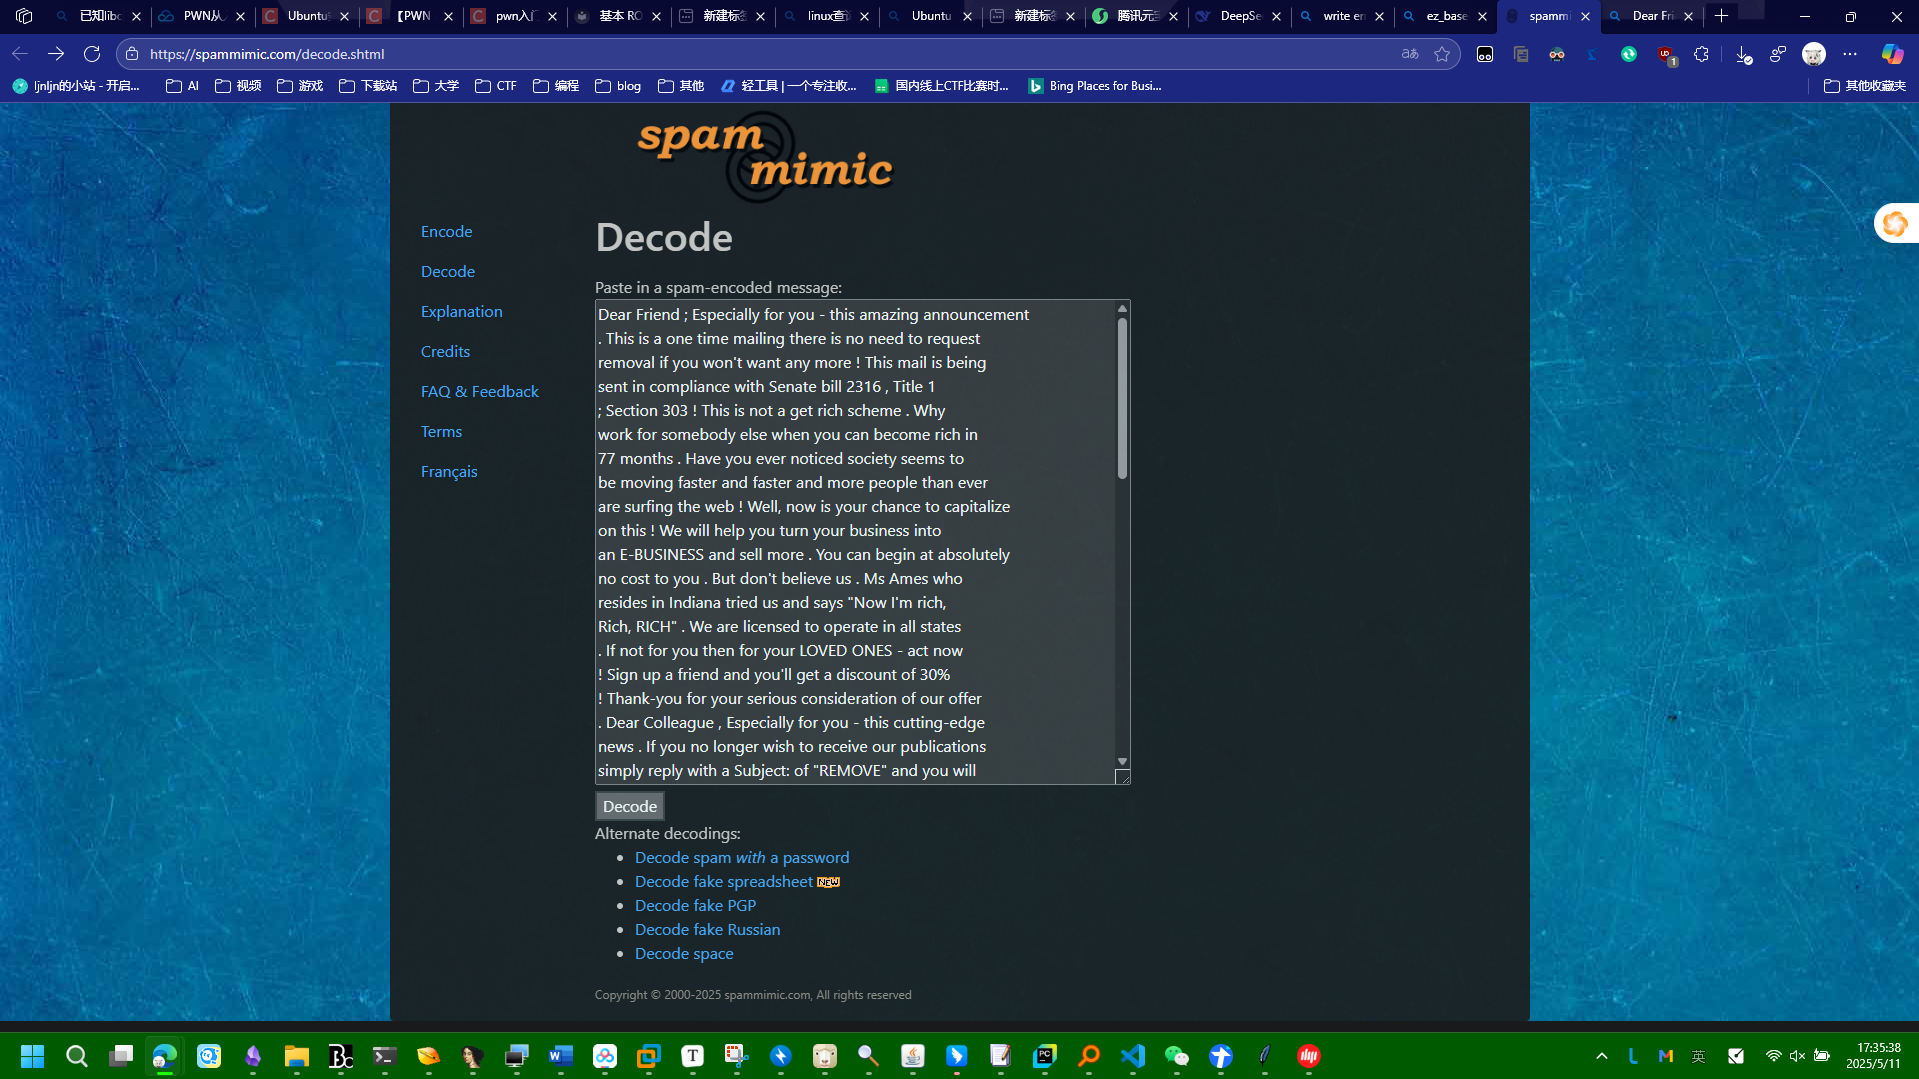Open the terminal from the taskbar
This screenshot has height=1079, width=1919.
[x=384, y=1056]
